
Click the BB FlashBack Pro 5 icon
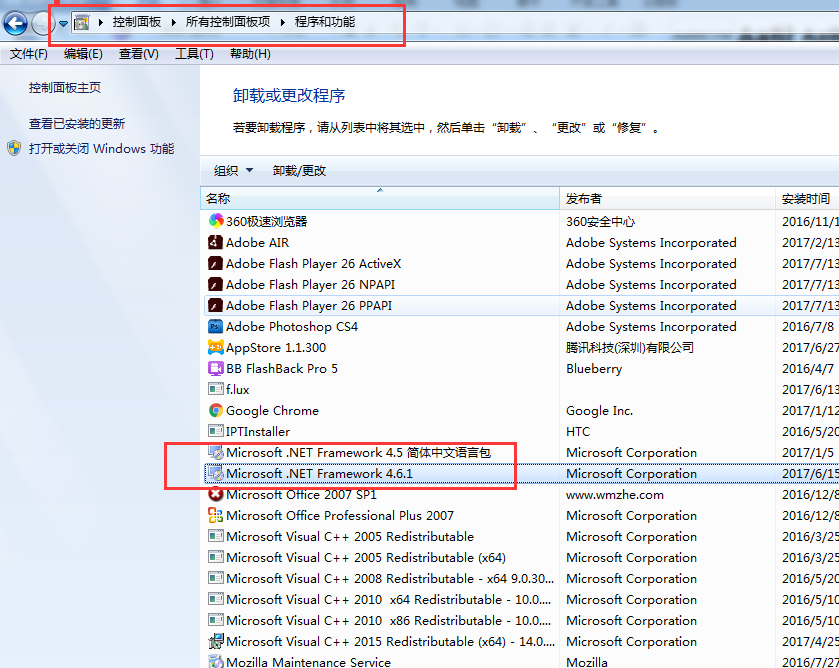click(215, 368)
